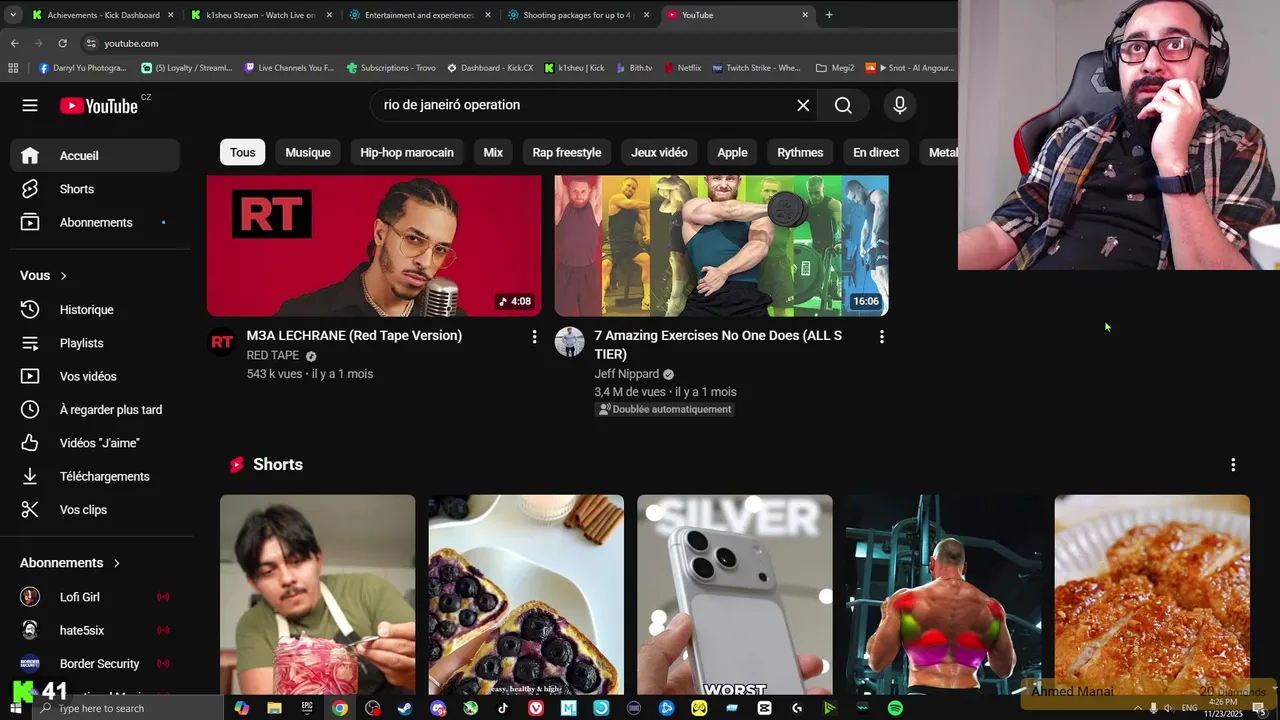
Task: Open À regarder plus tard list
Action: tap(95, 410)
